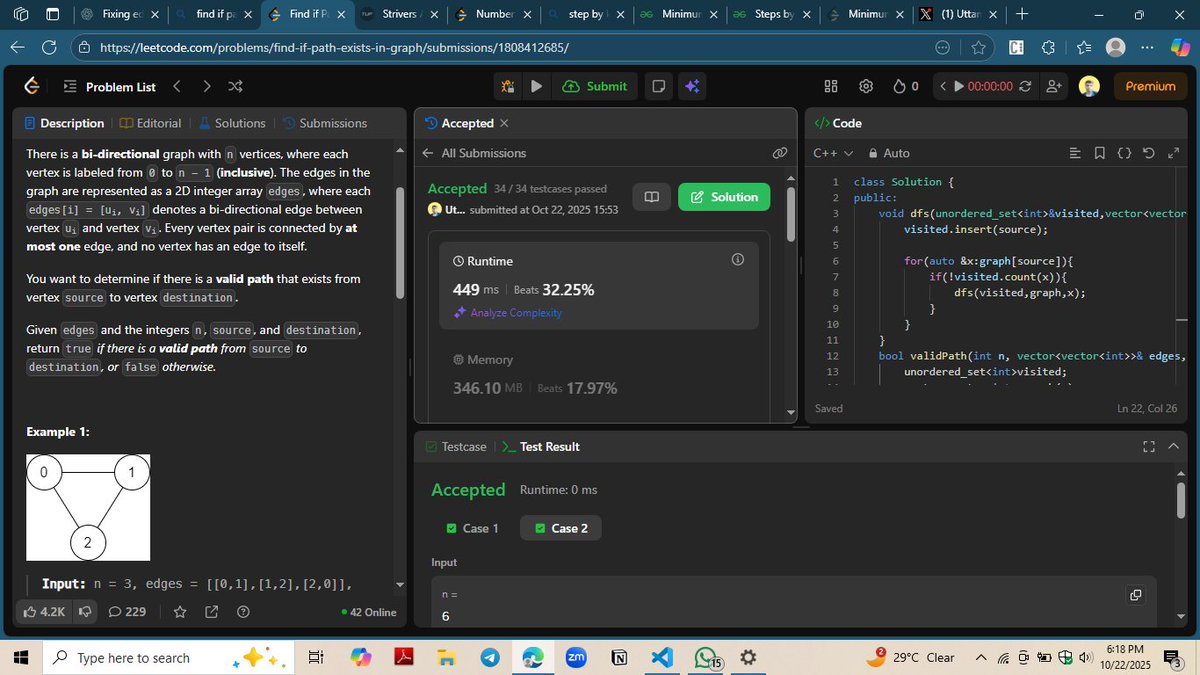Star the problem as favorite
This screenshot has width=1200, height=675.
pos(179,611)
